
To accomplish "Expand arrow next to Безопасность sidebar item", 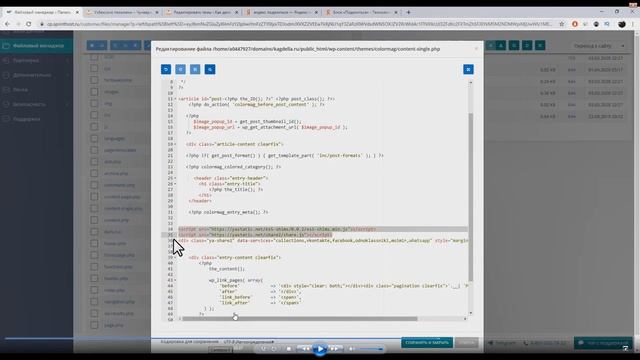I will click(67, 104).
